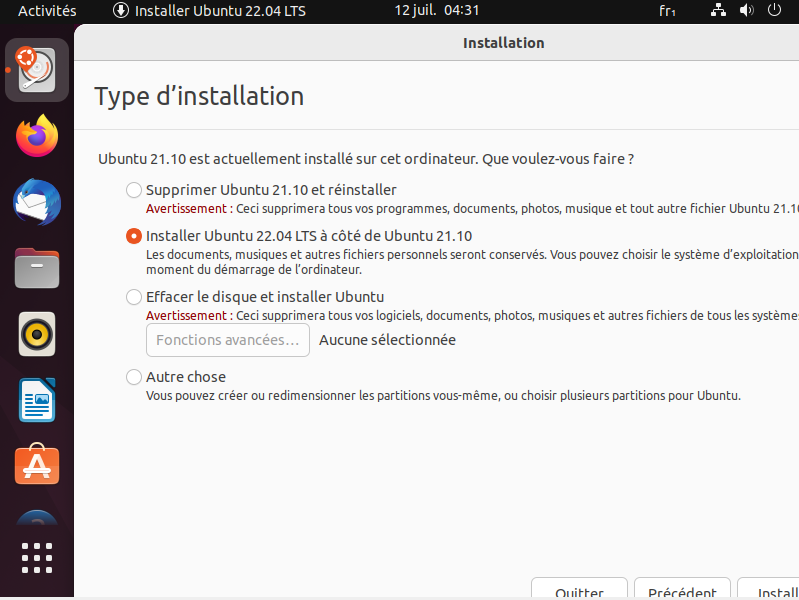Open the fr keyboard layout menu
Viewport: 799px width, 600px height.
pyautogui.click(x=667, y=11)
